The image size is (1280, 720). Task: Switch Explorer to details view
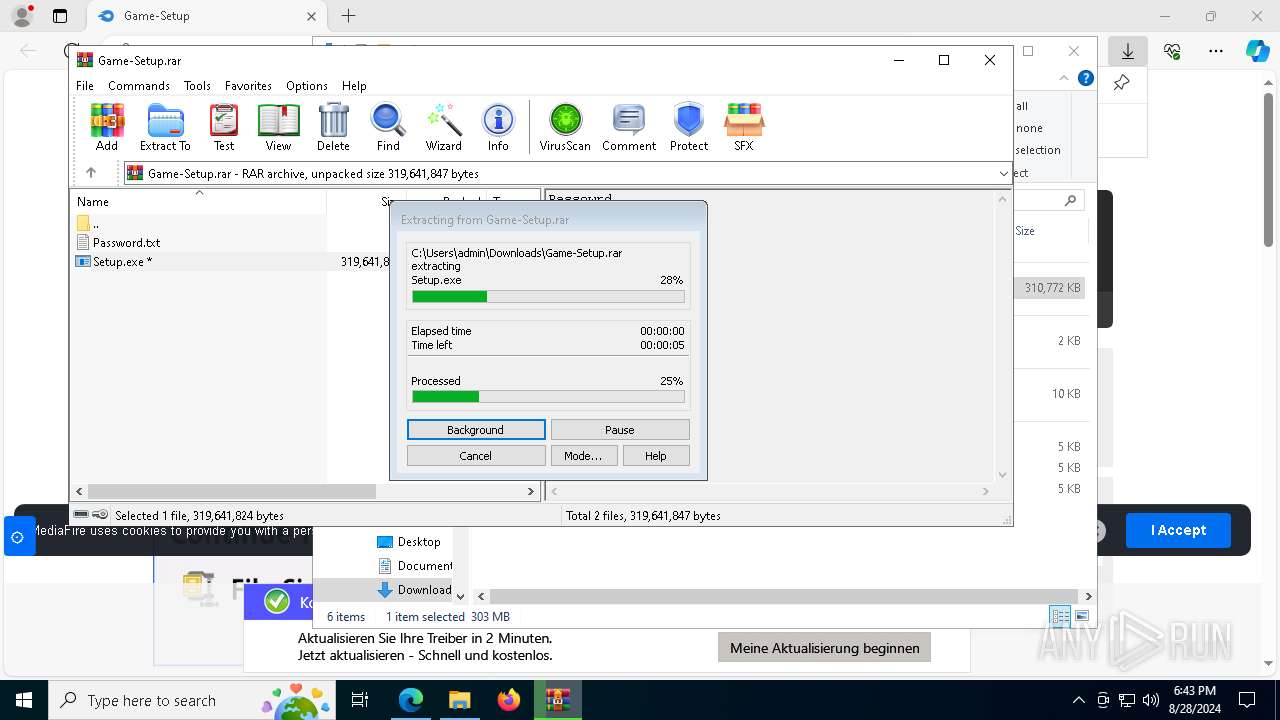click(x=1060, y=616)
